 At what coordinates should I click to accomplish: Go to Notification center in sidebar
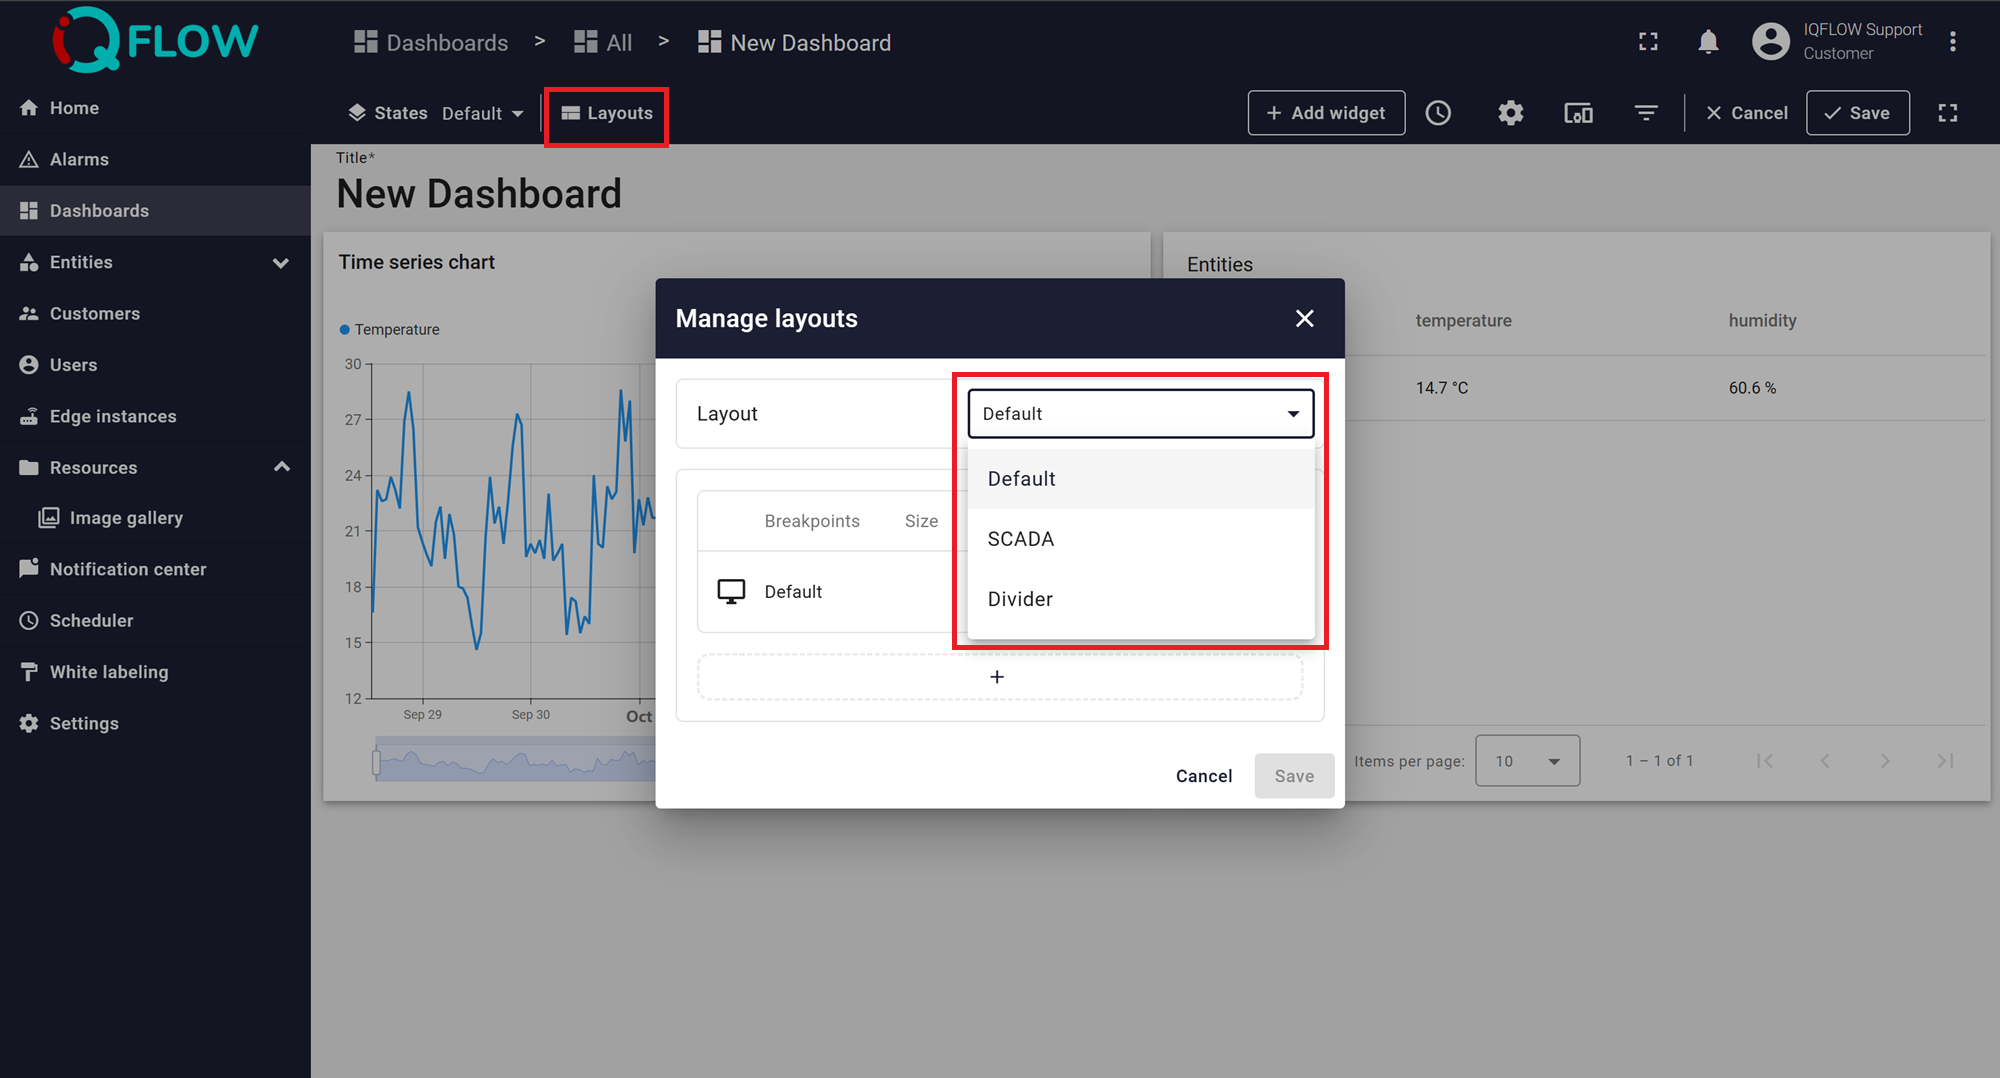coord(127,569)
